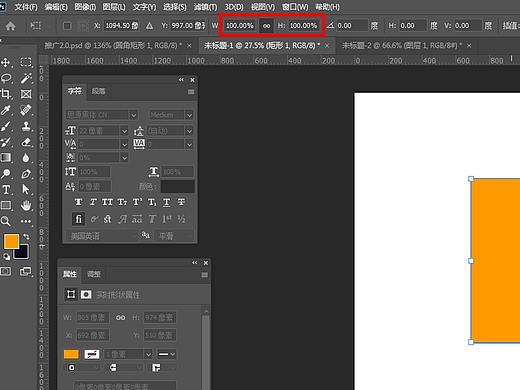520x390 pixels.
Task: Collapse the Character panel with double arrows
Action: coord(181,80)
